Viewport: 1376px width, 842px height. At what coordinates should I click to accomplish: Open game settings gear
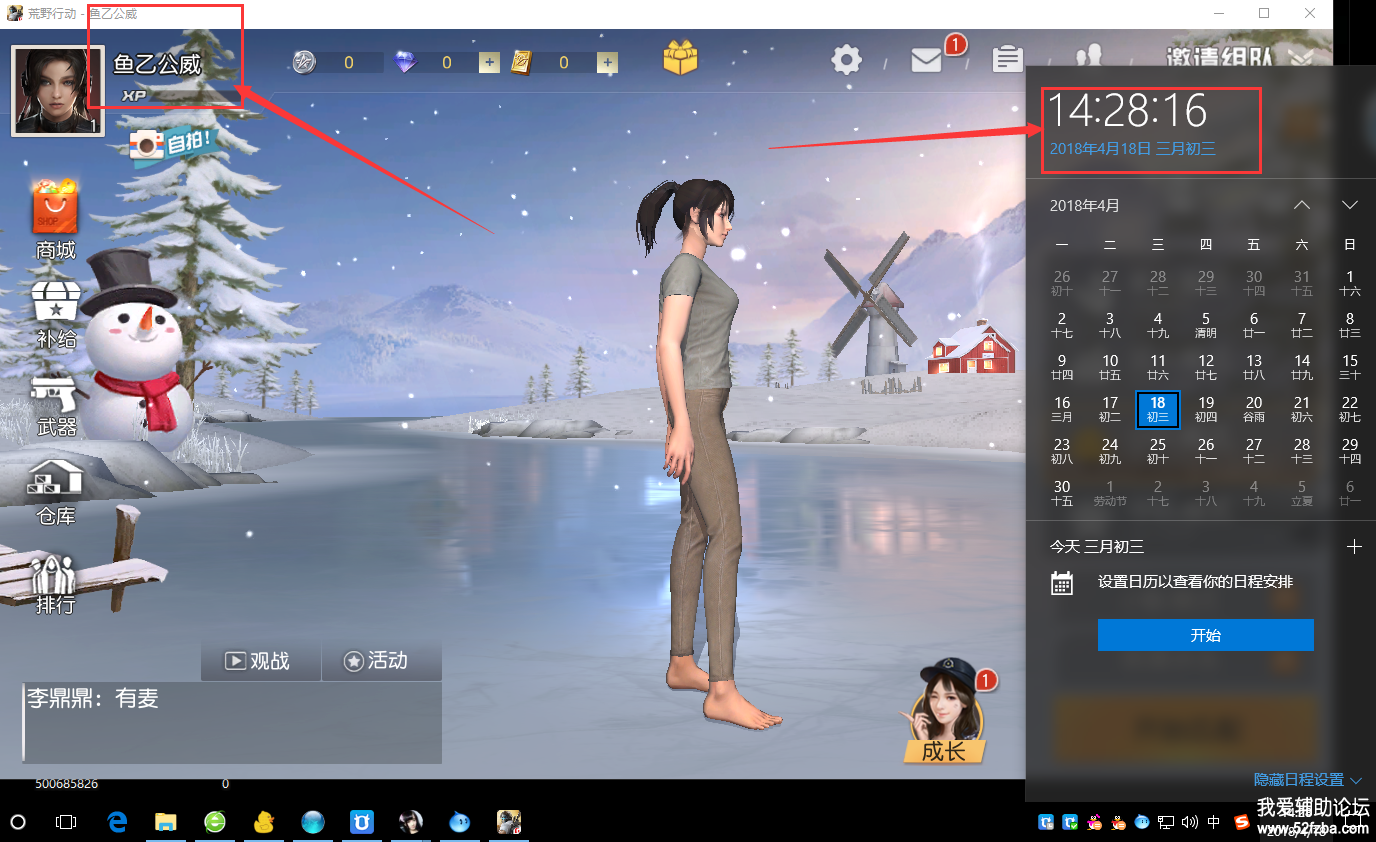(847, 60)
